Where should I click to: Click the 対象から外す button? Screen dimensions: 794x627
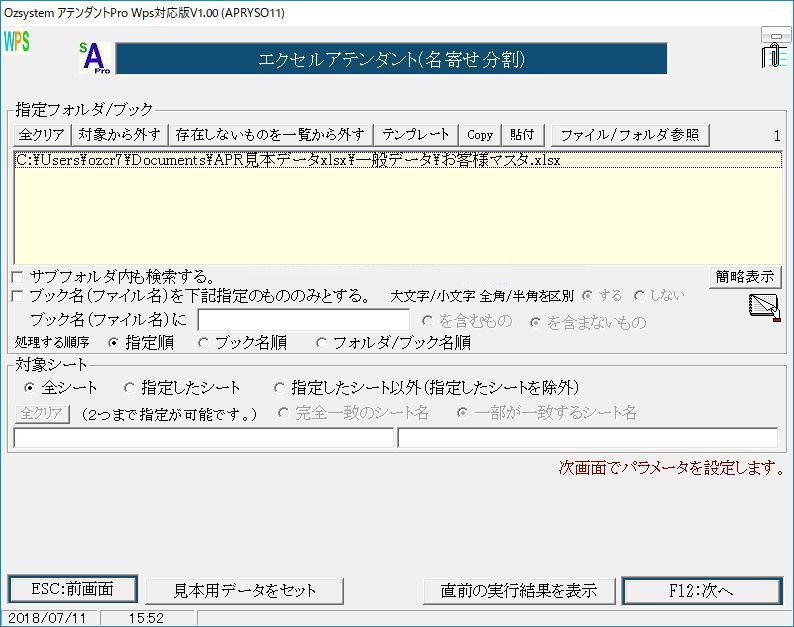click(119, 135)
